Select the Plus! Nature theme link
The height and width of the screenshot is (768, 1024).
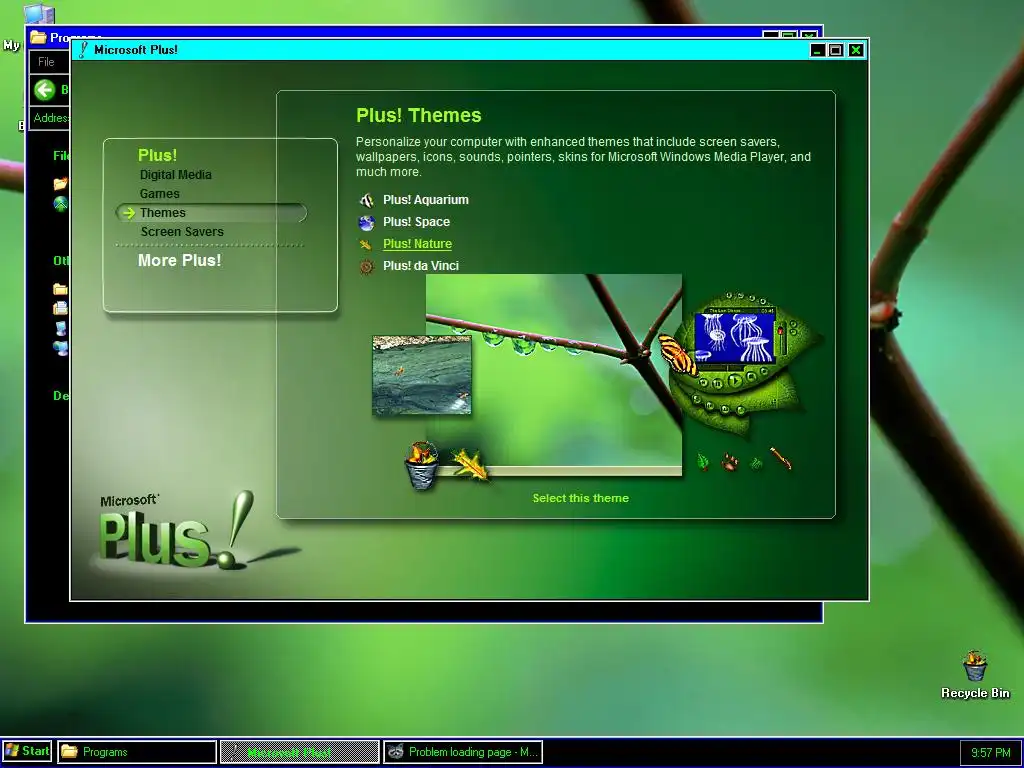[x=417, y=244]
